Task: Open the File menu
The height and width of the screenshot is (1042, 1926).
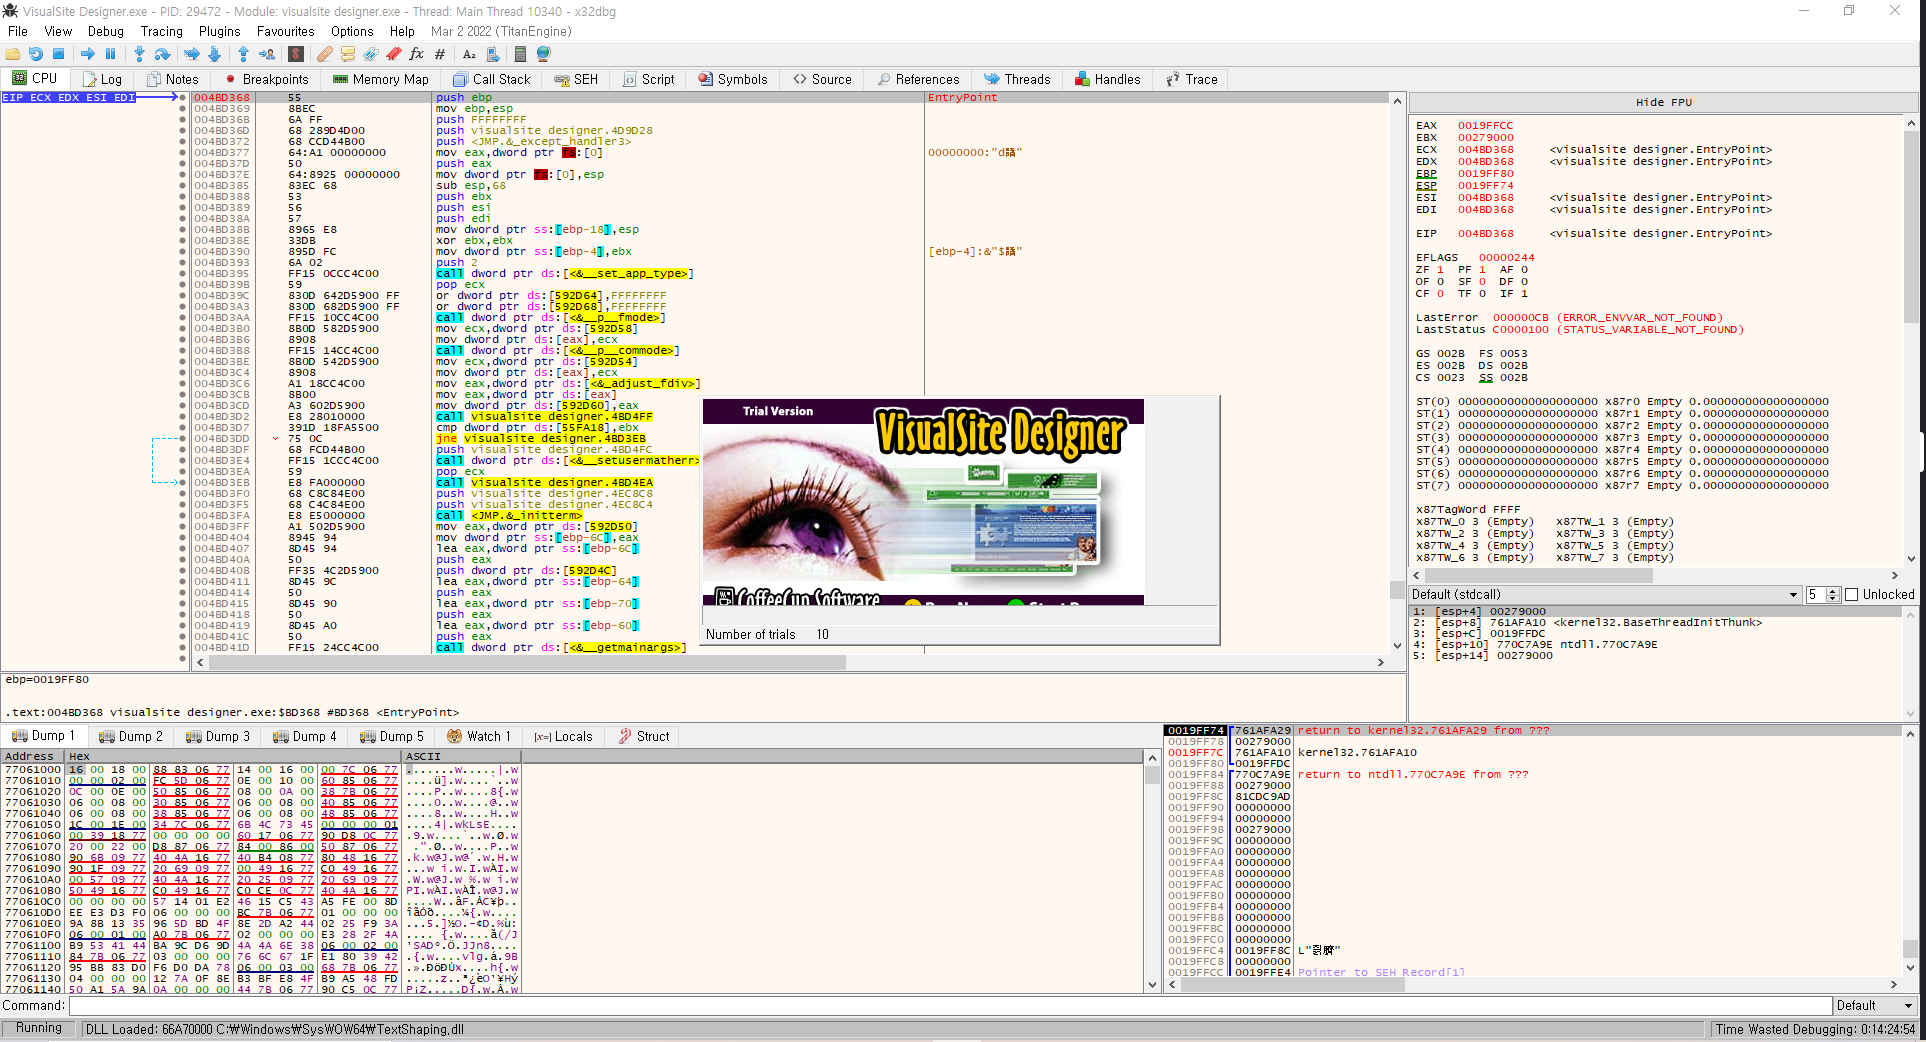Action: (18, 31)
